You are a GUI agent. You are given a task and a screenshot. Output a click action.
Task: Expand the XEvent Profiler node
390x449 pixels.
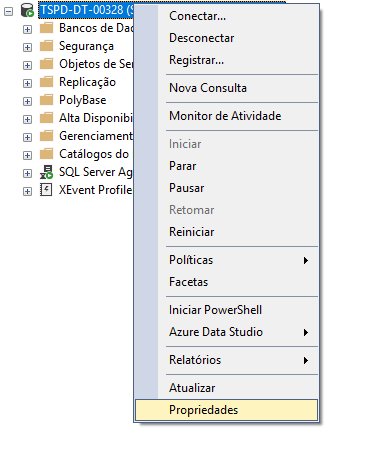(27, 192)
